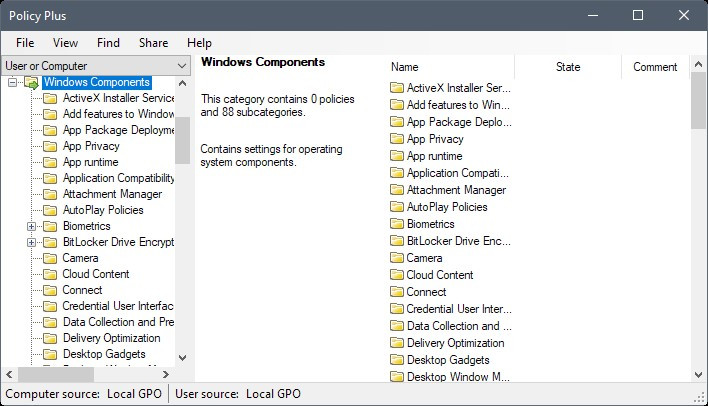Click the AutoPlay Policies folder icon in tree
The height and width of the screenshot is (406, 708).
[x=50, y=210]
